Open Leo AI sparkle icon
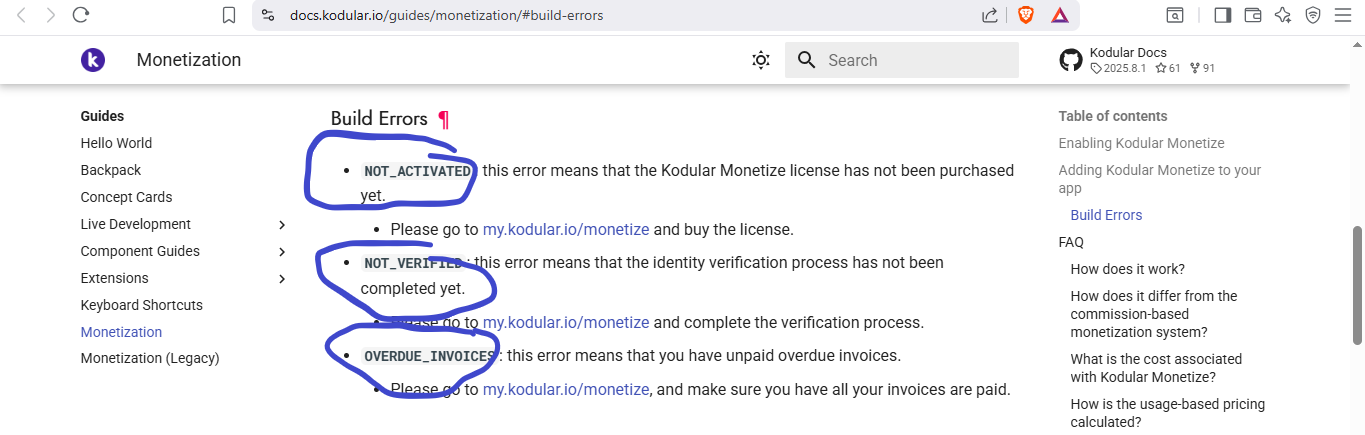 pos(1283,15)
